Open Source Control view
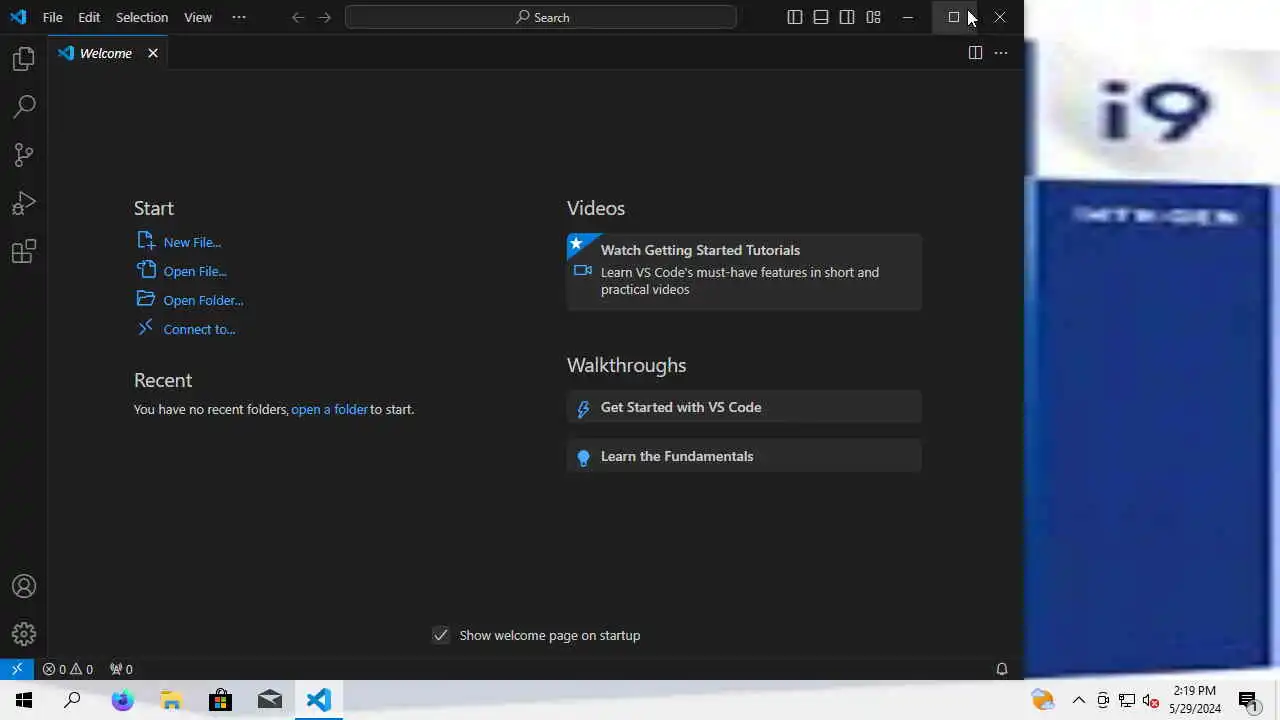This screenshot has height=720, width=1280. tap(24, 154)
